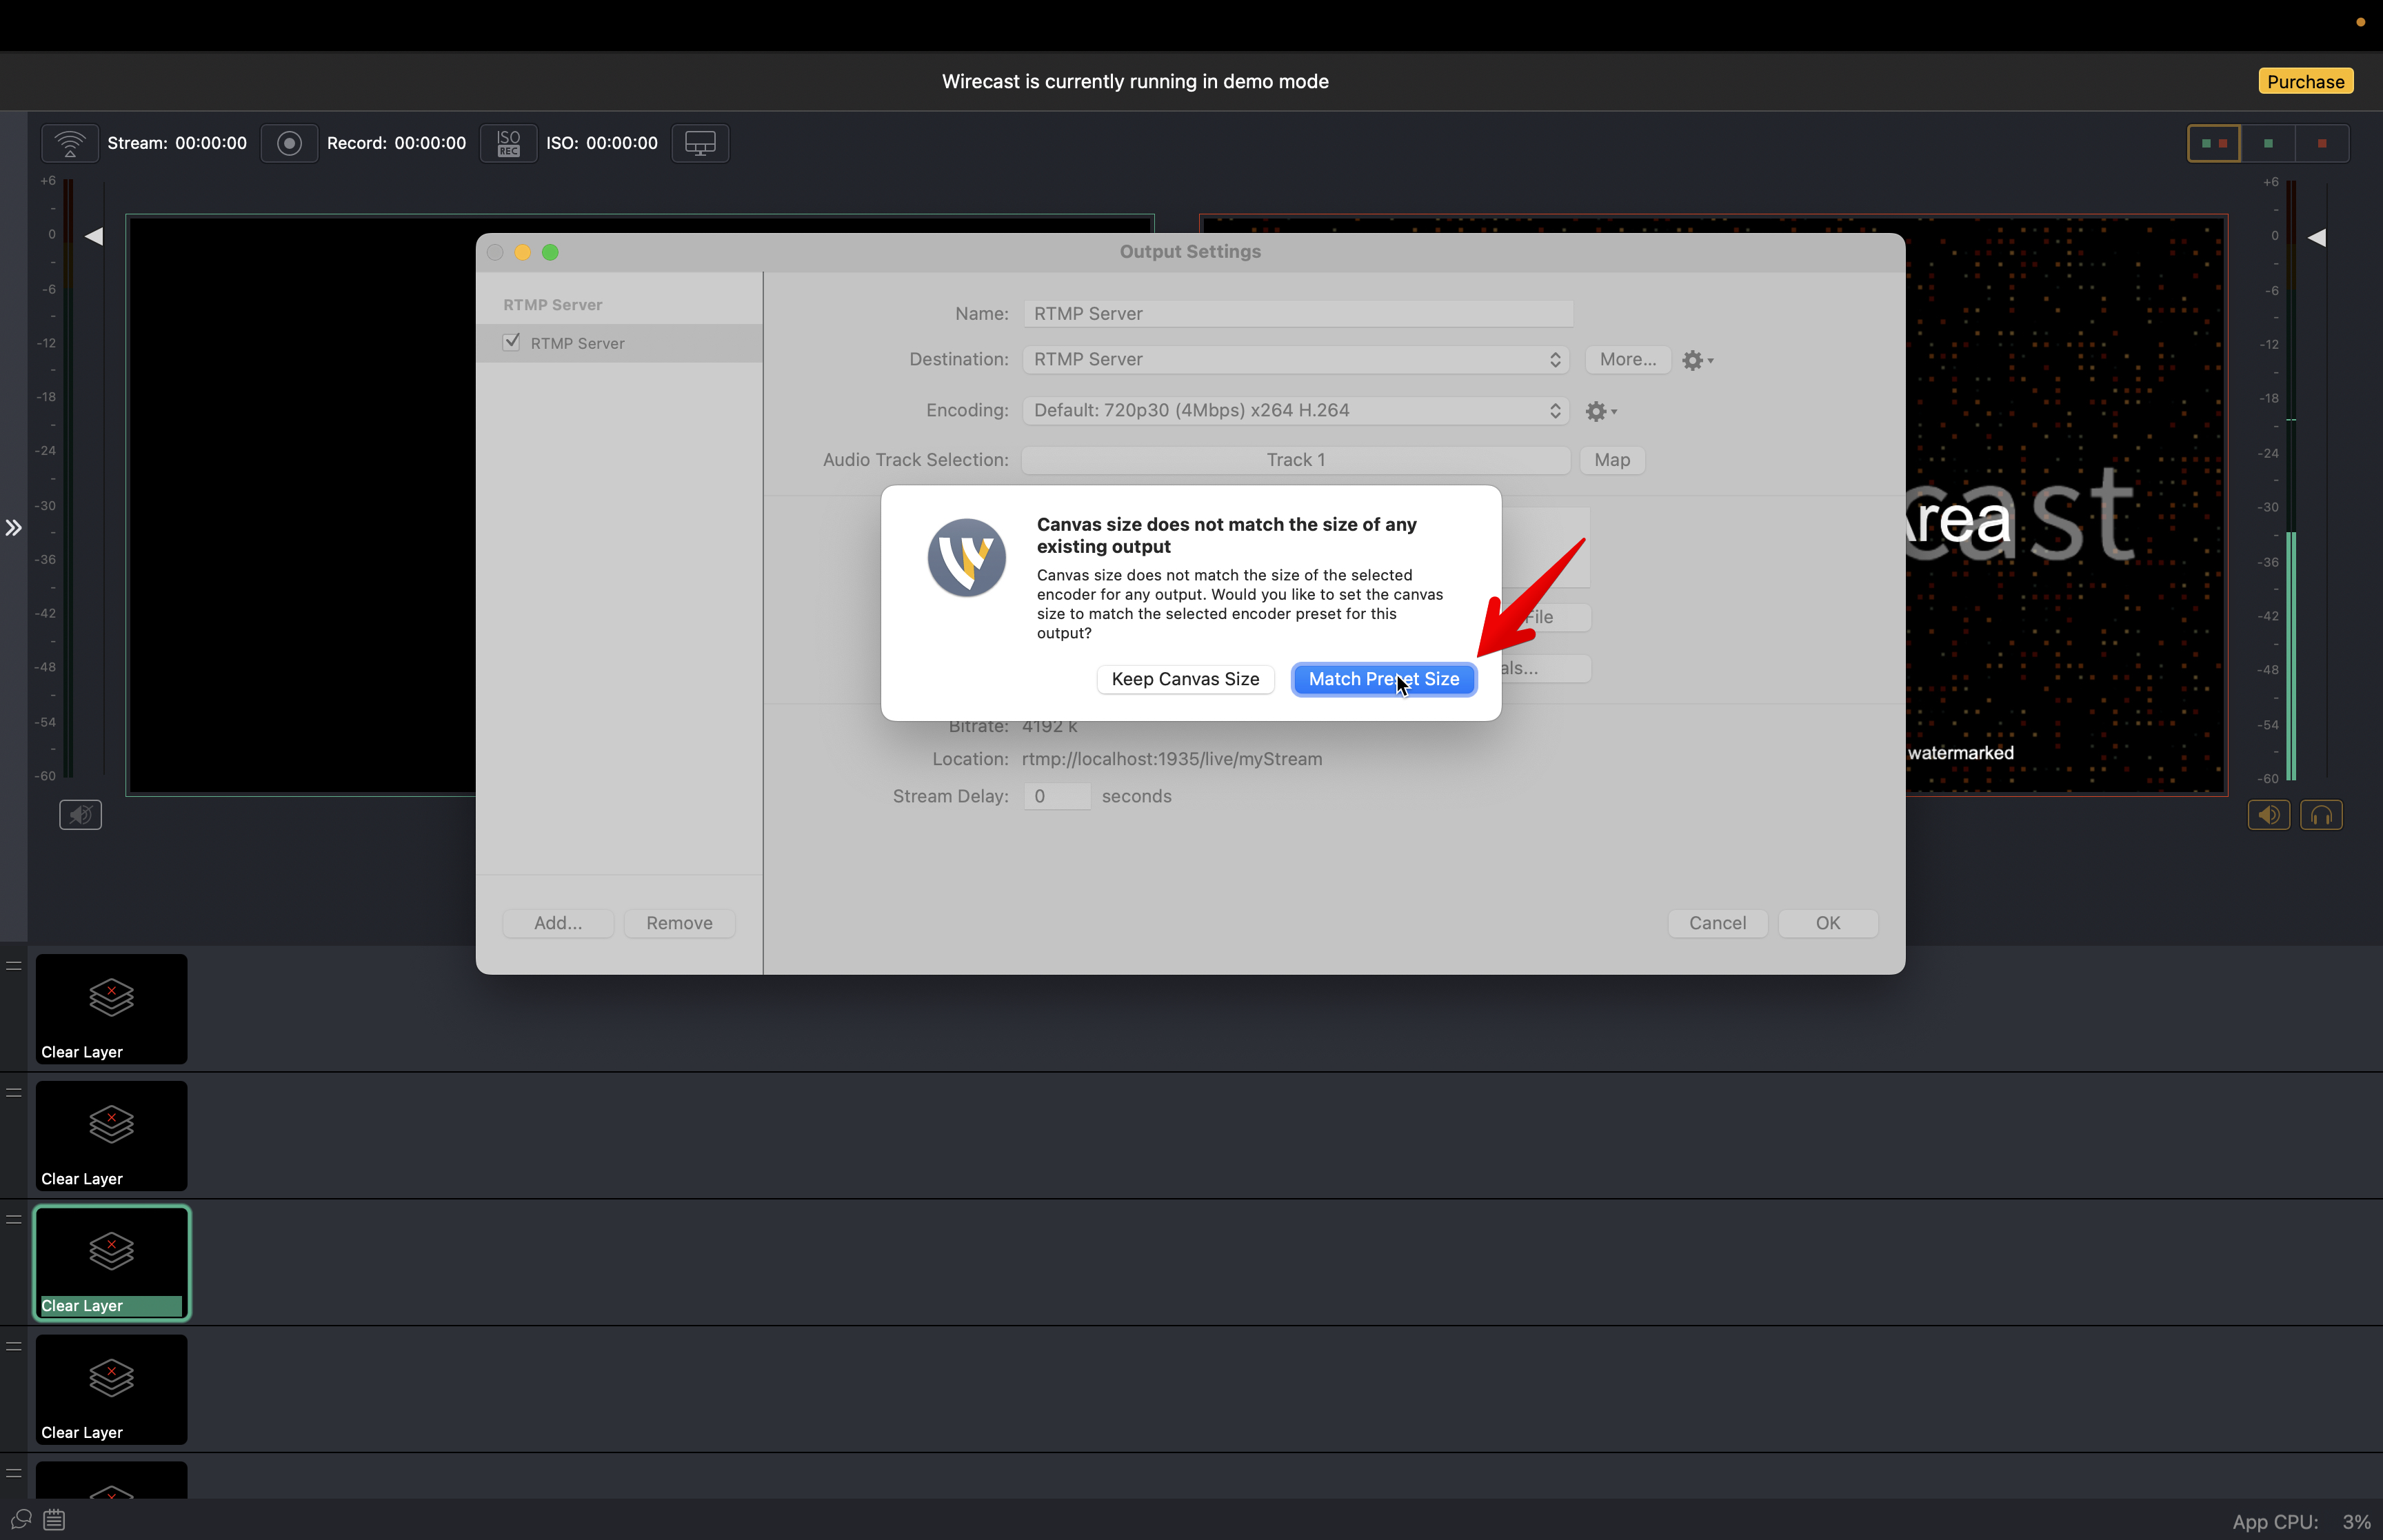Select the fourth Clear Layer shot thumbnail
2383x1540 pixels.
(x=111, y=1389)
